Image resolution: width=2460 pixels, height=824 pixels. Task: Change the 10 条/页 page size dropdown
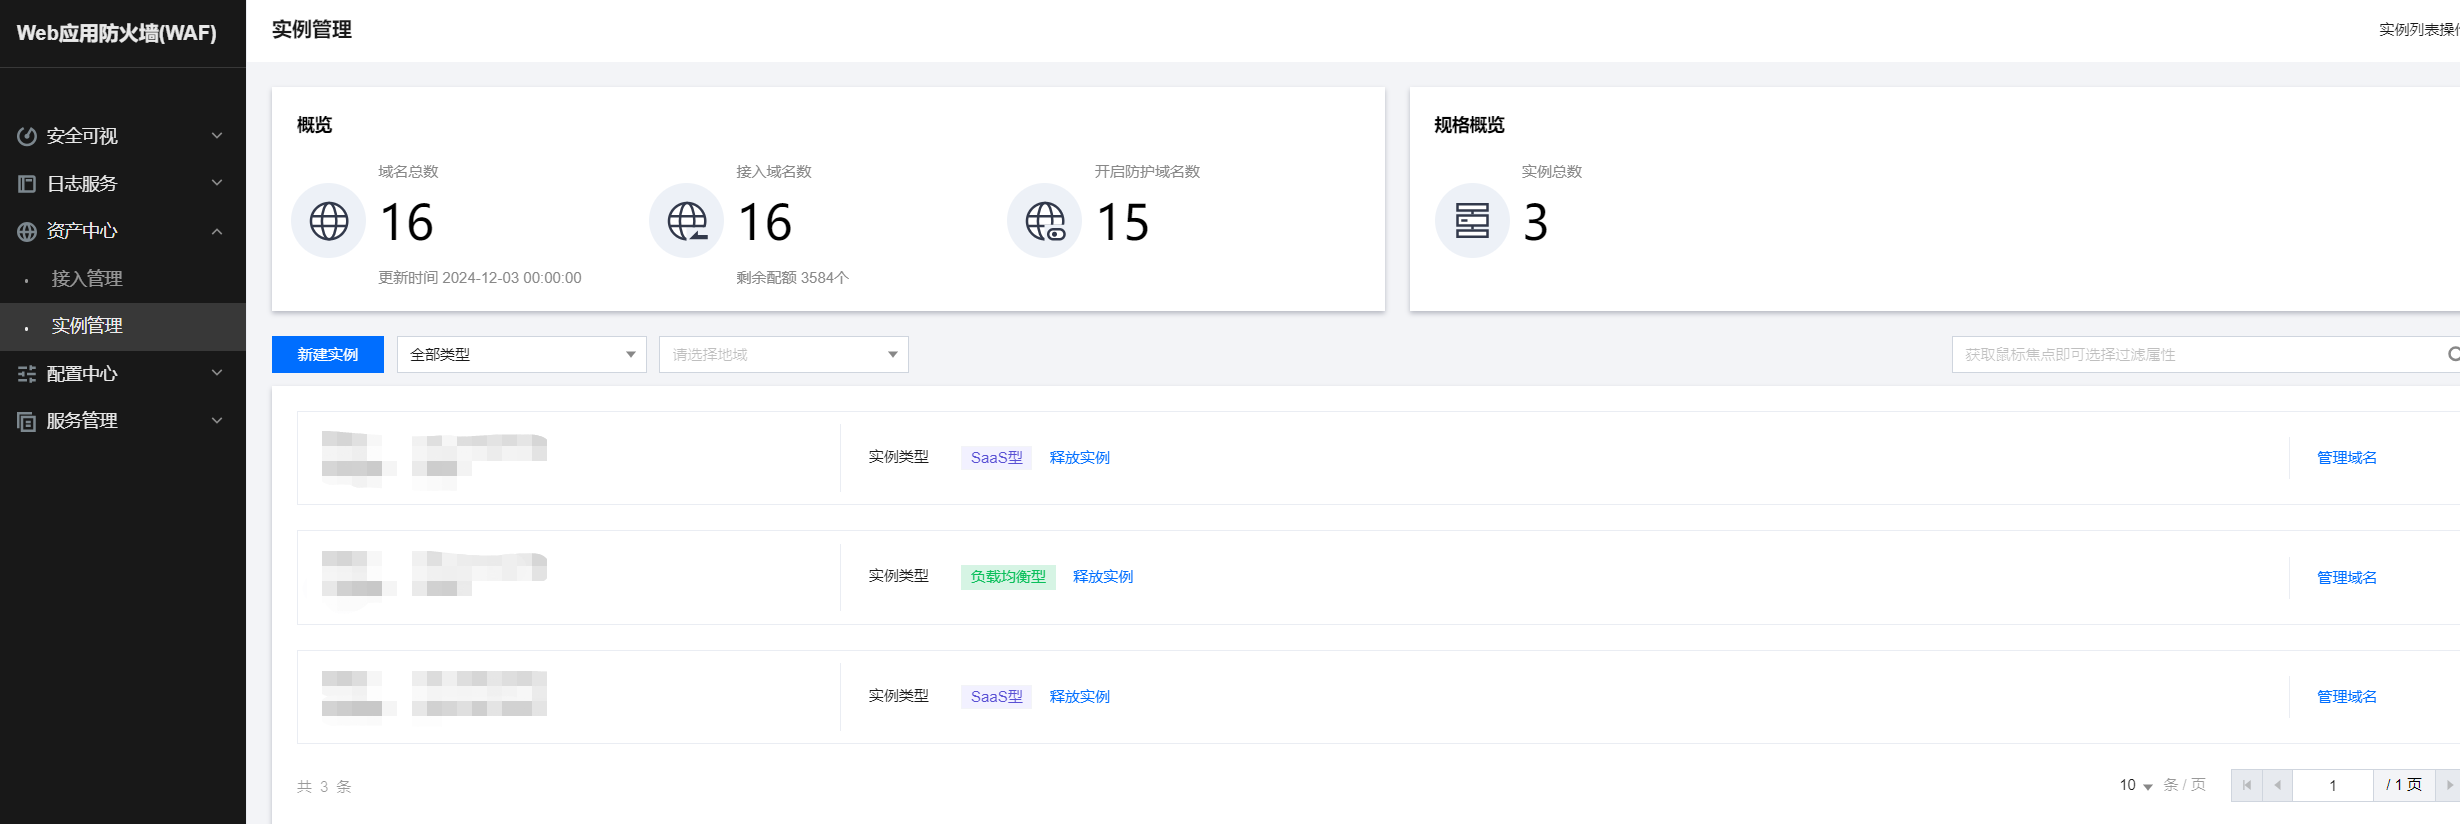pos(2136,786)
